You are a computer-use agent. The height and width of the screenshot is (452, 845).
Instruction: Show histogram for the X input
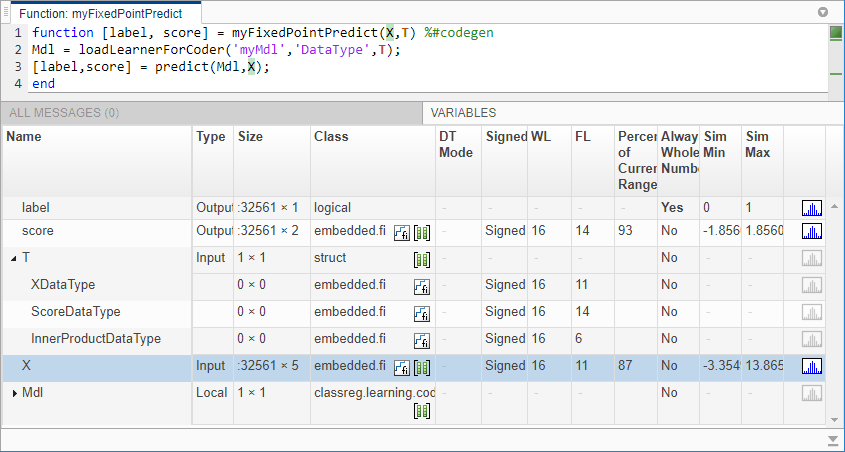(x=811, y=366)
